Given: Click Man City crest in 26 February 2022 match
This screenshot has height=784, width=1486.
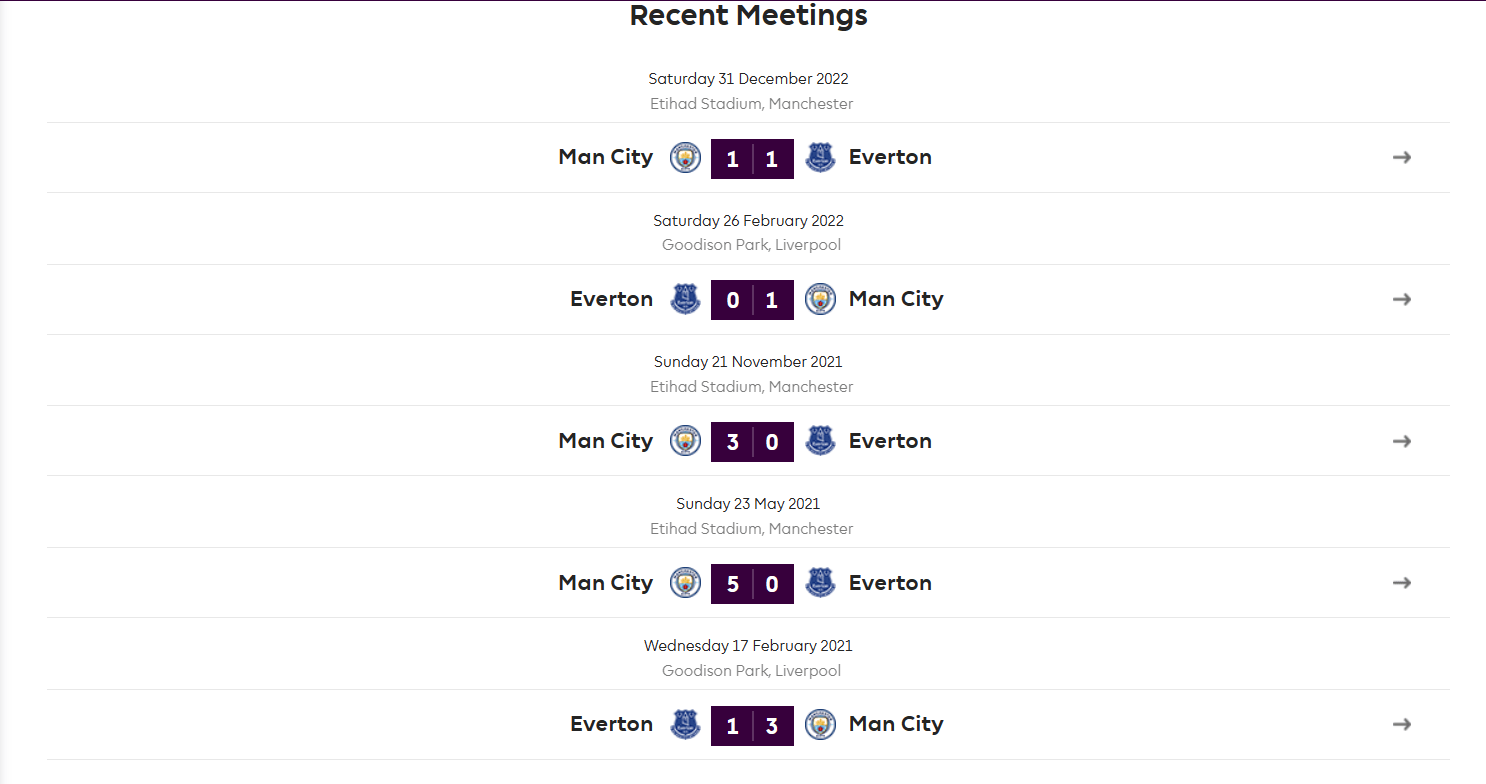Looking at the screenshot, I should pyautogui.click(x=820, y=299).
